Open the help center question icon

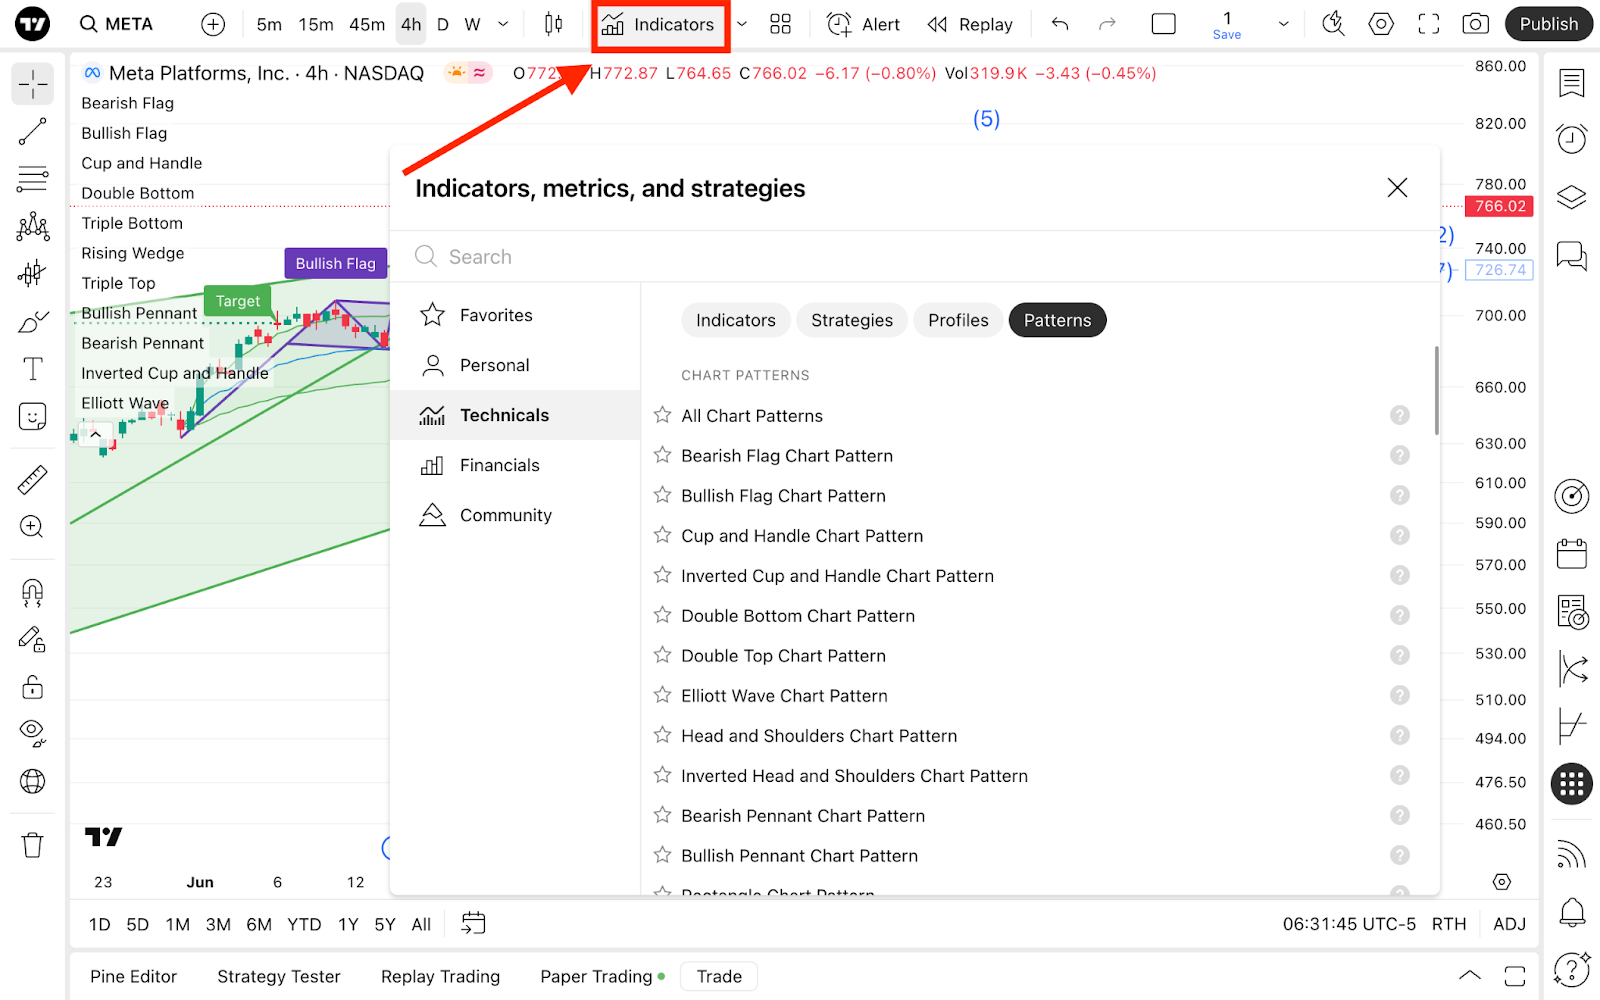point(1572,968)
